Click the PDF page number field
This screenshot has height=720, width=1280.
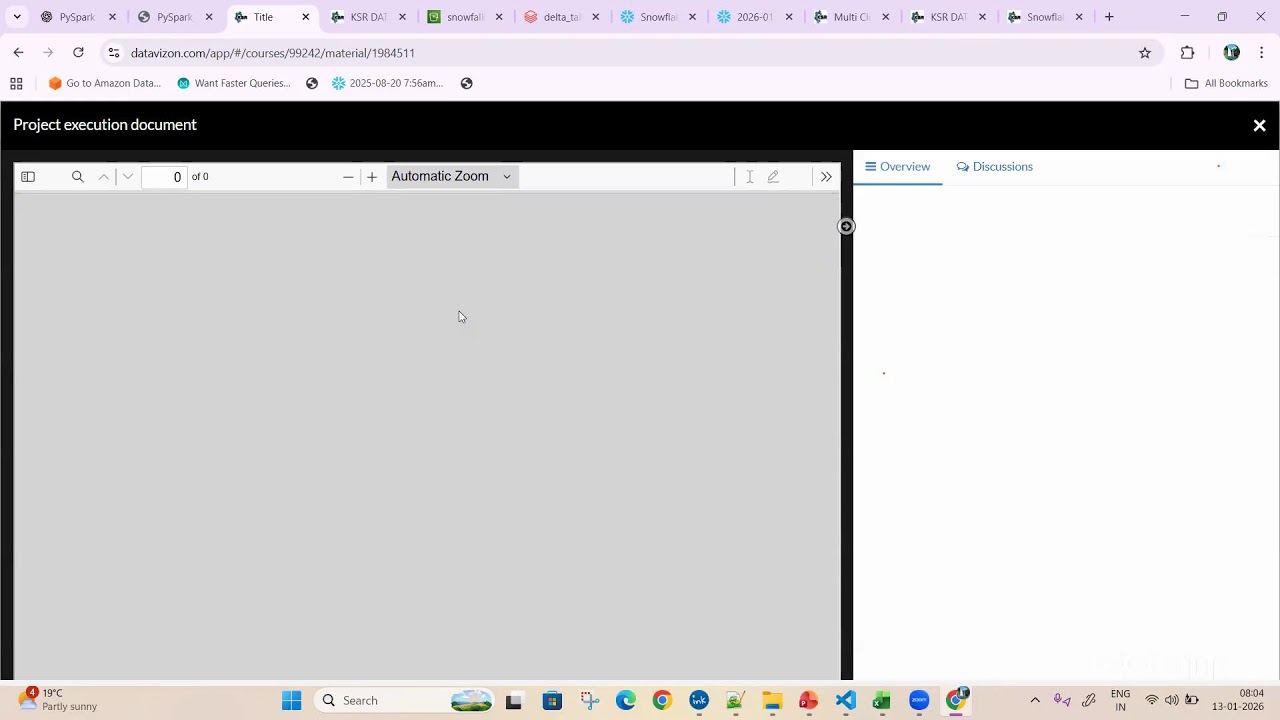[x=165, y=177]
